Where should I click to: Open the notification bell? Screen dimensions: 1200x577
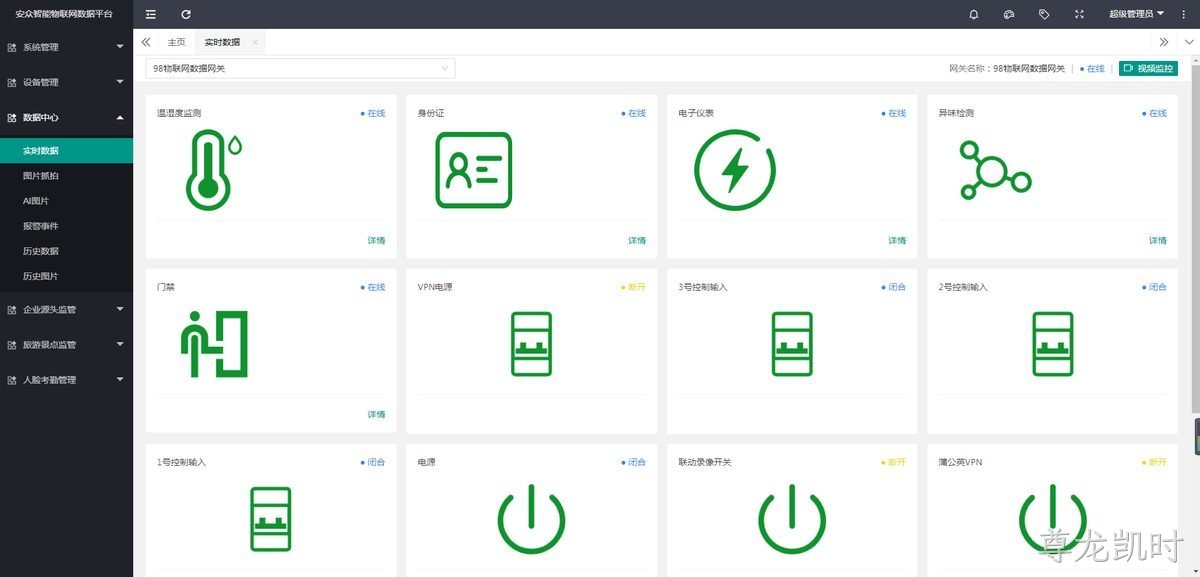coord(974,14)
